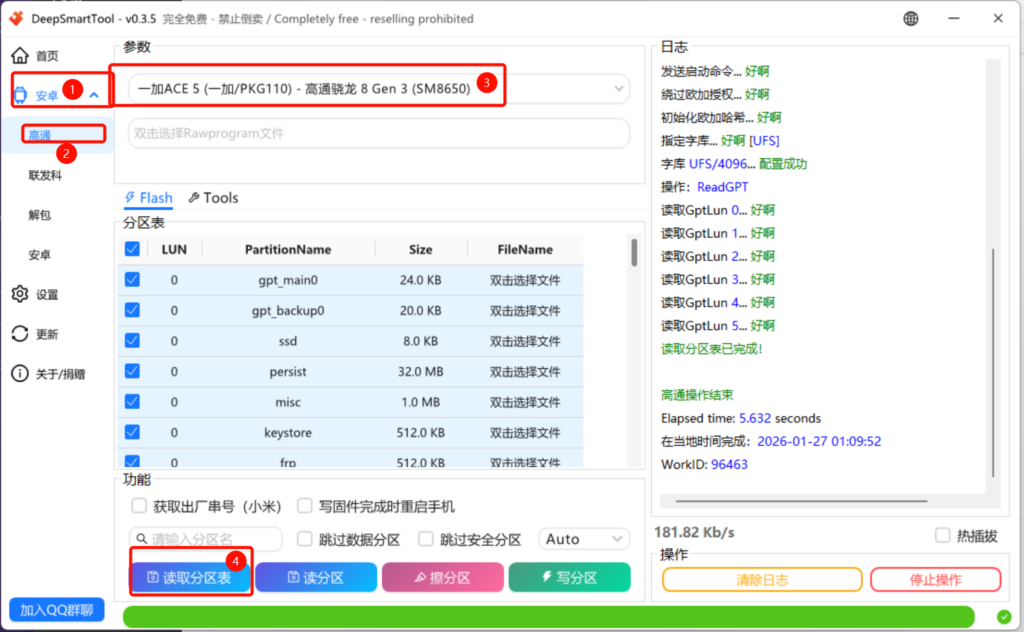Click the DeepSmartTool logo icon

click(17, 19)
